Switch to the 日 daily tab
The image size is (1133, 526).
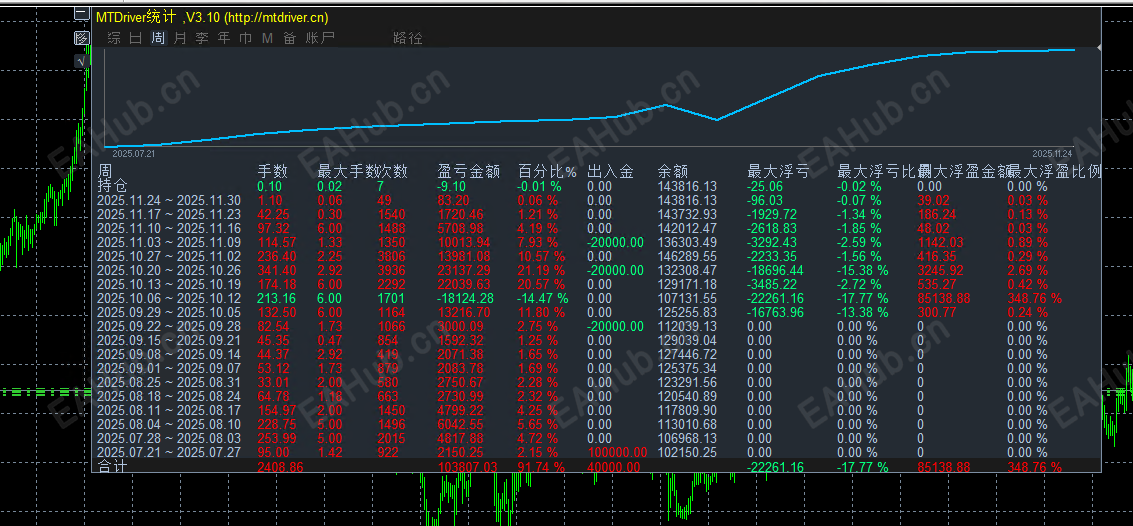pyautogui.click(x=136, y=38)
